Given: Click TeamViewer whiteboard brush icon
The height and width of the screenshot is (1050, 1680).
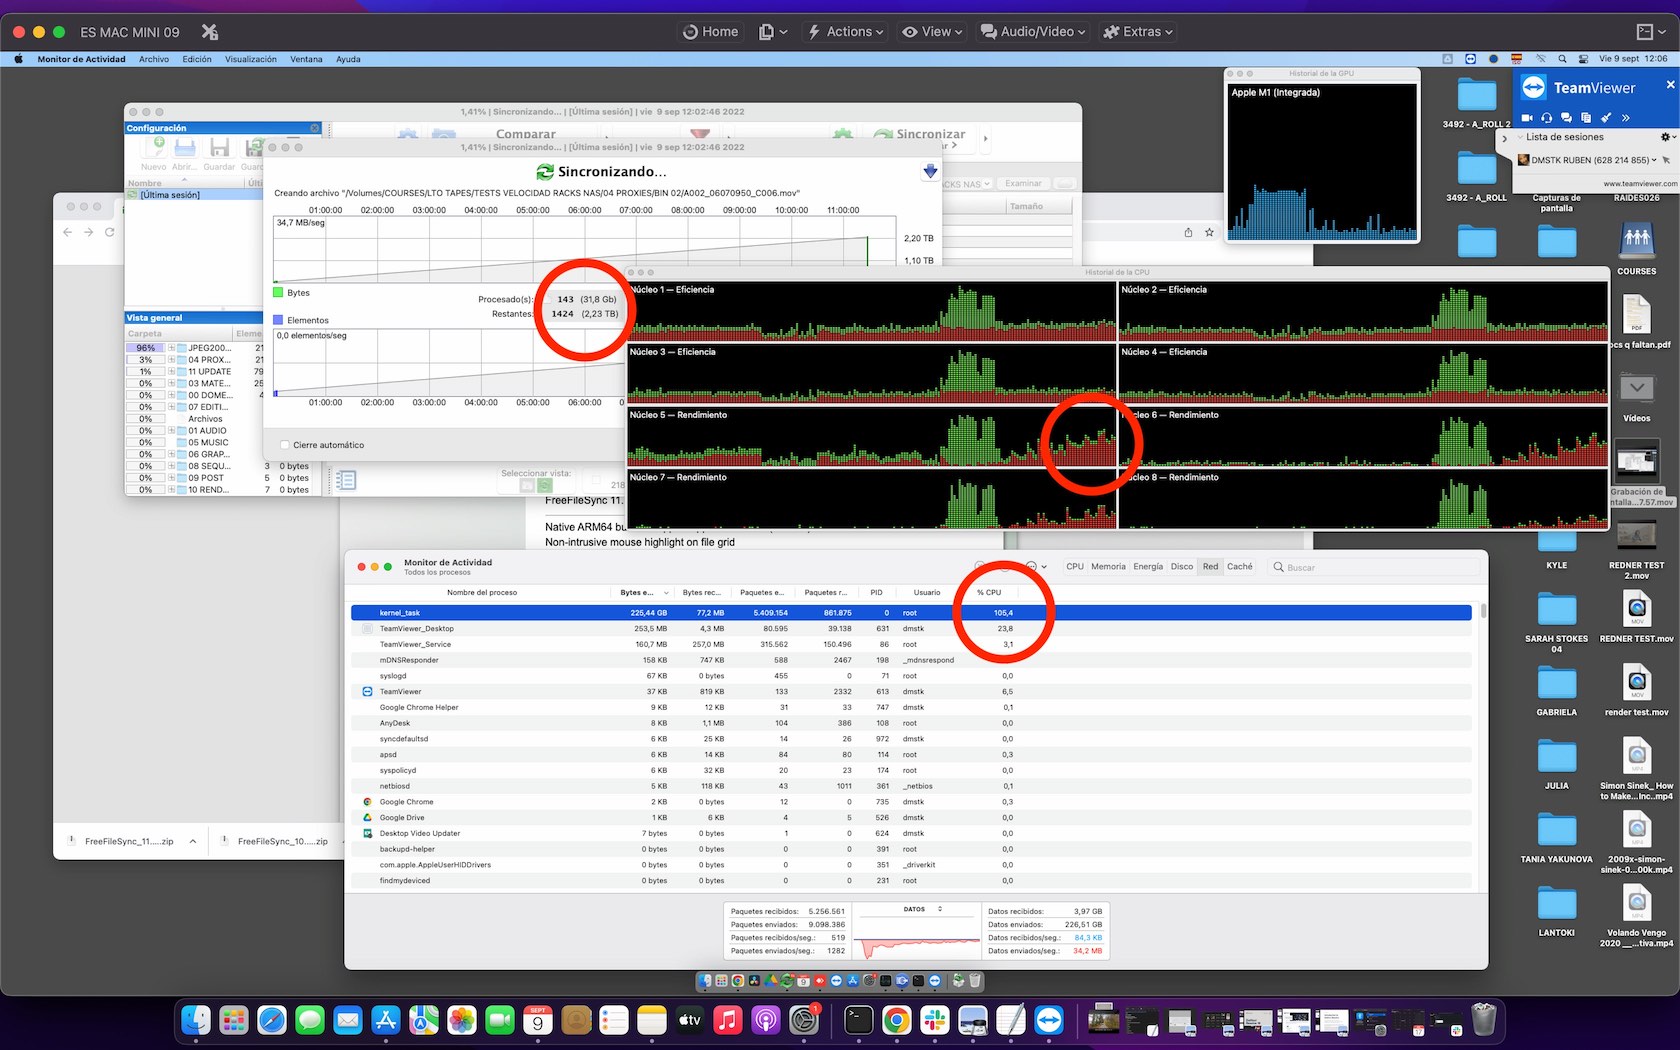Looking at the screenshot, I should click(1605, 117).
